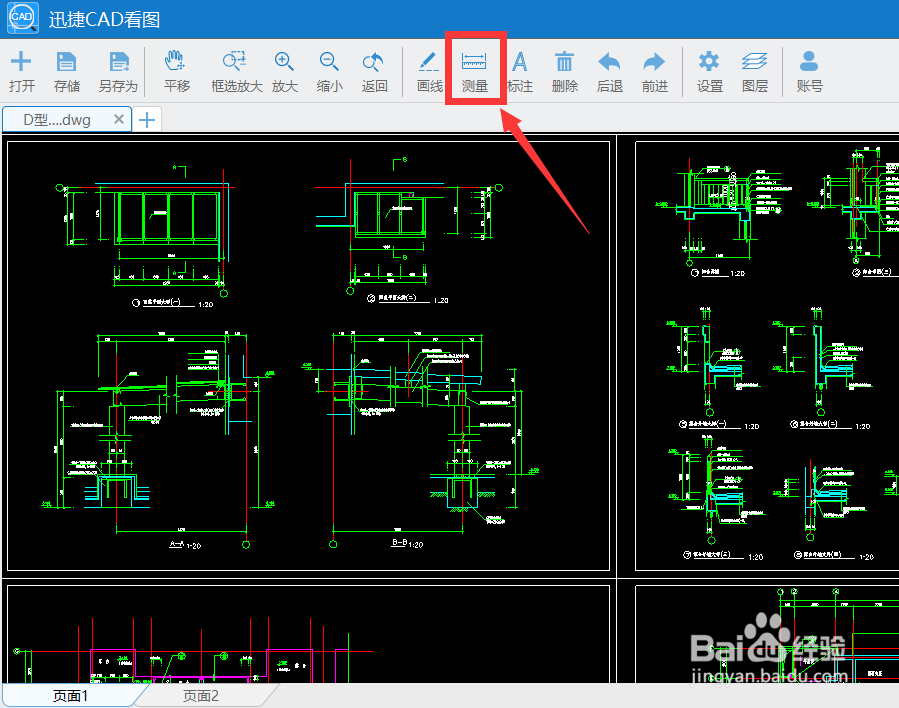Switch to 页面2 sheet tab
Image resolution: width=899 pixels, height=708 pixels.
pyautogui.click(x=201, y=696)
